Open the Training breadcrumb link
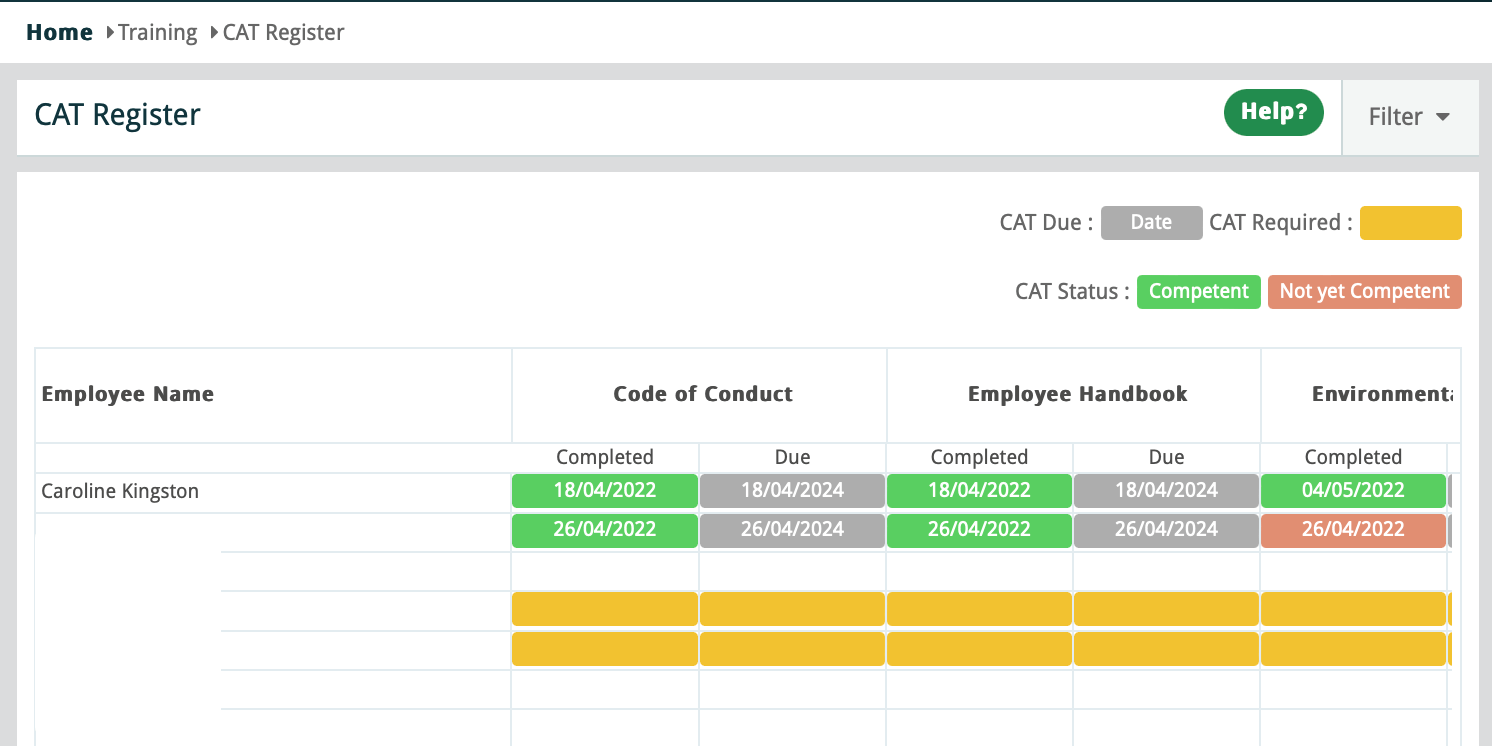1492x746 pixels. (x=157, y=32)
